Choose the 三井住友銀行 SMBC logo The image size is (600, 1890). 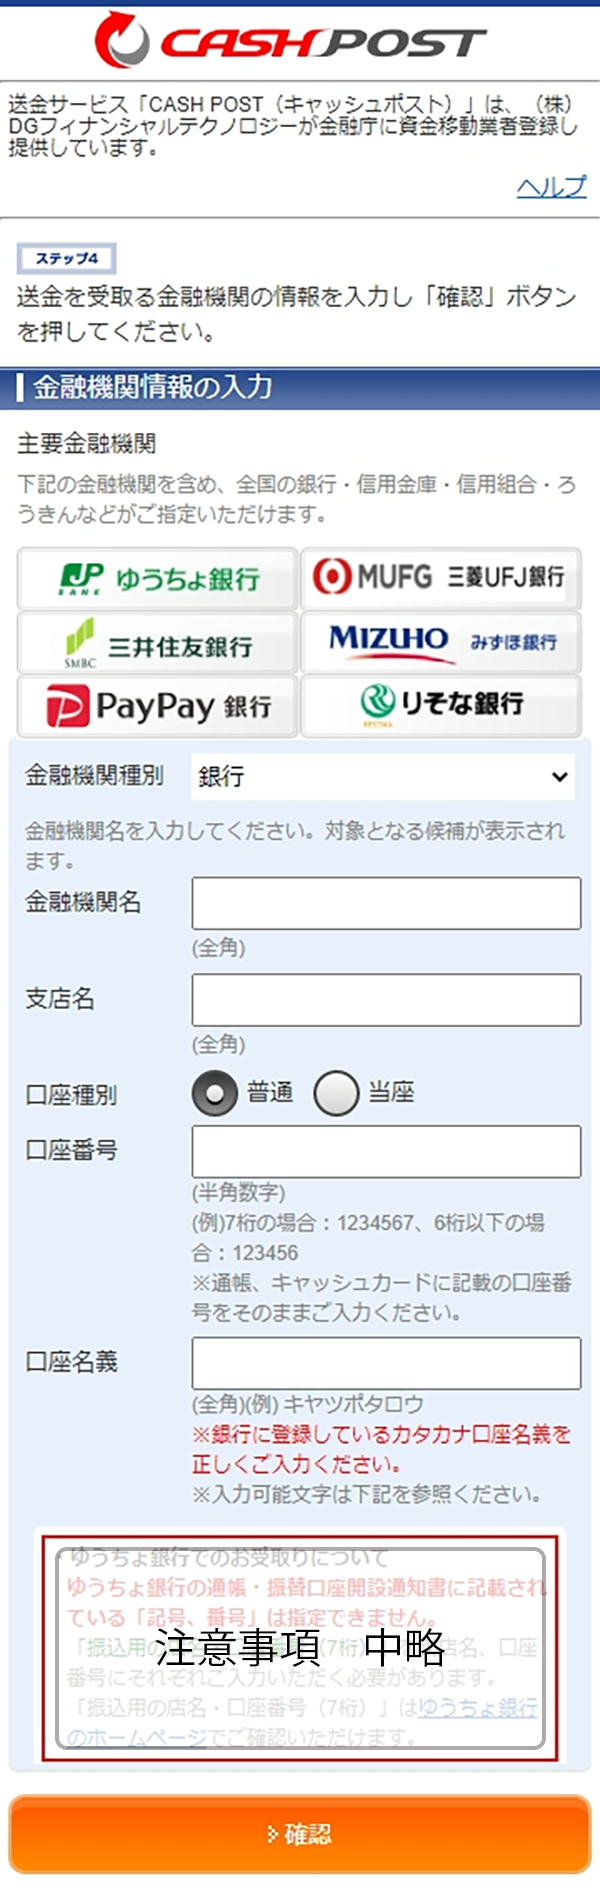point(158,643)
